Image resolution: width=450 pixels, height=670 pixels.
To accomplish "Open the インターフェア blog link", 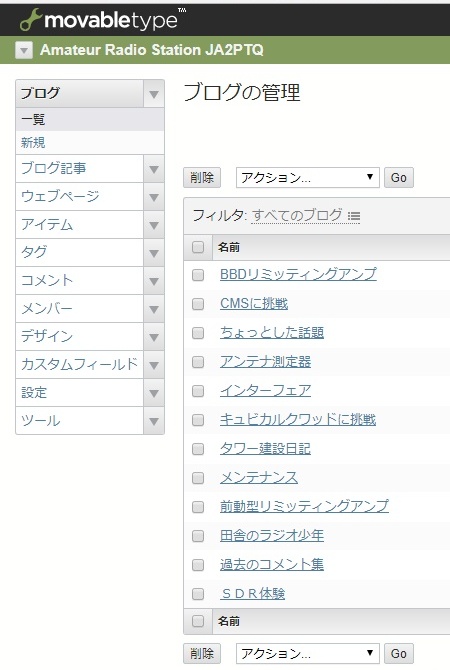I will click(x=265, y=391).
